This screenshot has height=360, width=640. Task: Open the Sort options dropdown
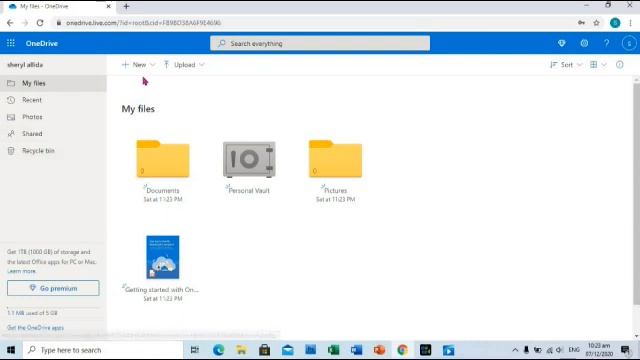click(x=566, y=64)
